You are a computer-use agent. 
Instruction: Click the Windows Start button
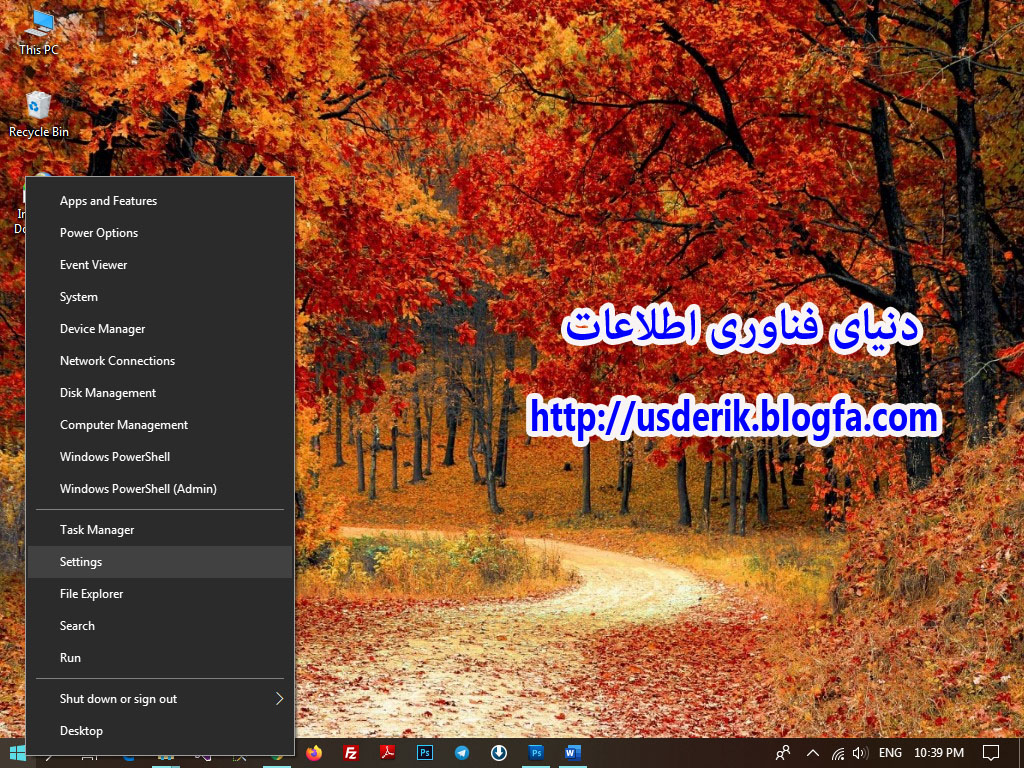(x=17, y=753)
